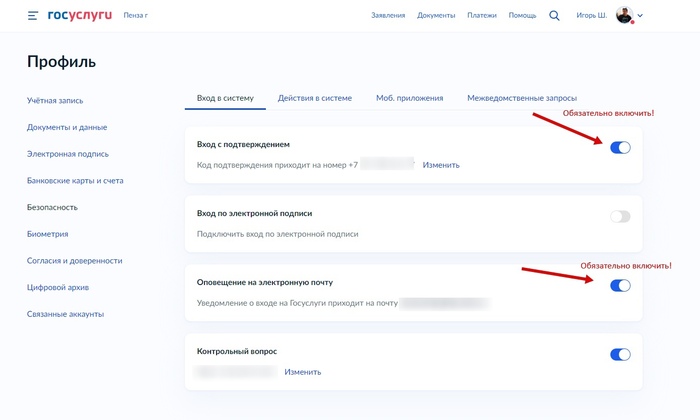Image resolution: width=700 pixels, height=420 pixels.
Task: Open Банковские карты и счета sidebar item
Action: coord(75,181)
